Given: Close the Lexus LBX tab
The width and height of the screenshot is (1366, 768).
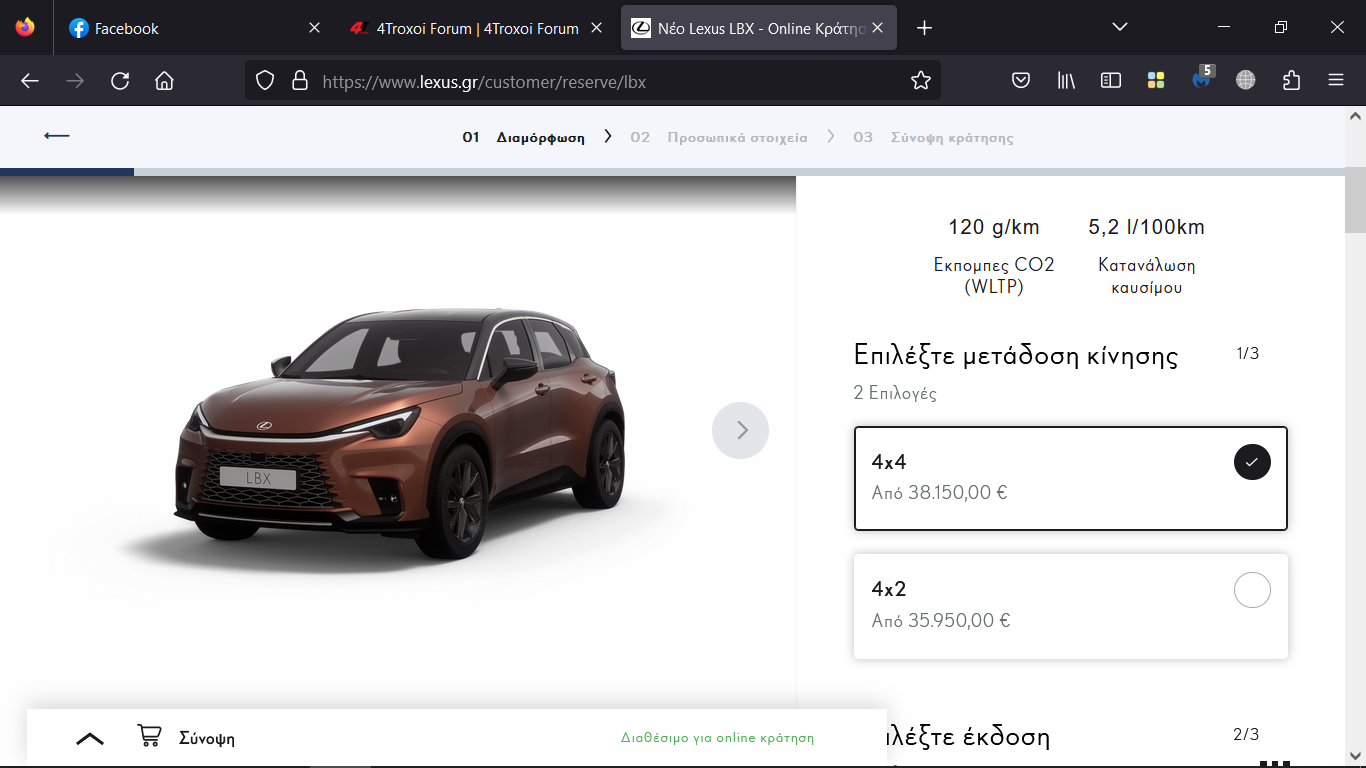Looking at the screenshot, I should [878, 28].
